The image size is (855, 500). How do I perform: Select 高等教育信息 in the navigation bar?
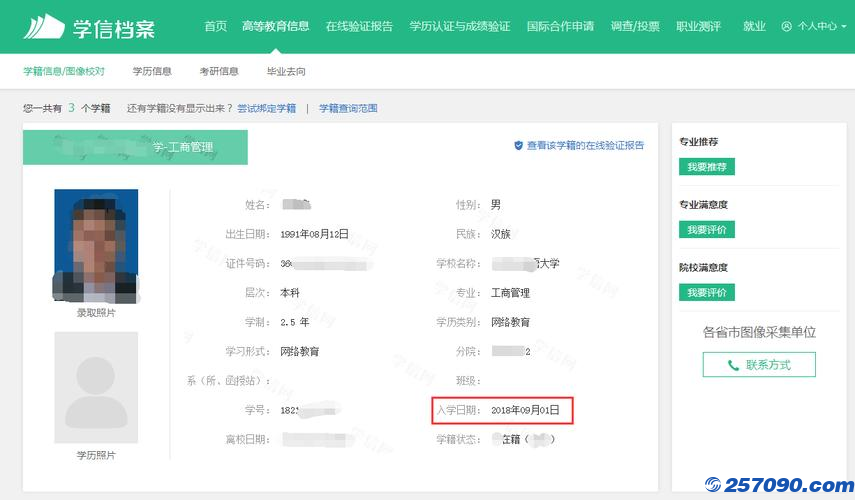[275, 27]
